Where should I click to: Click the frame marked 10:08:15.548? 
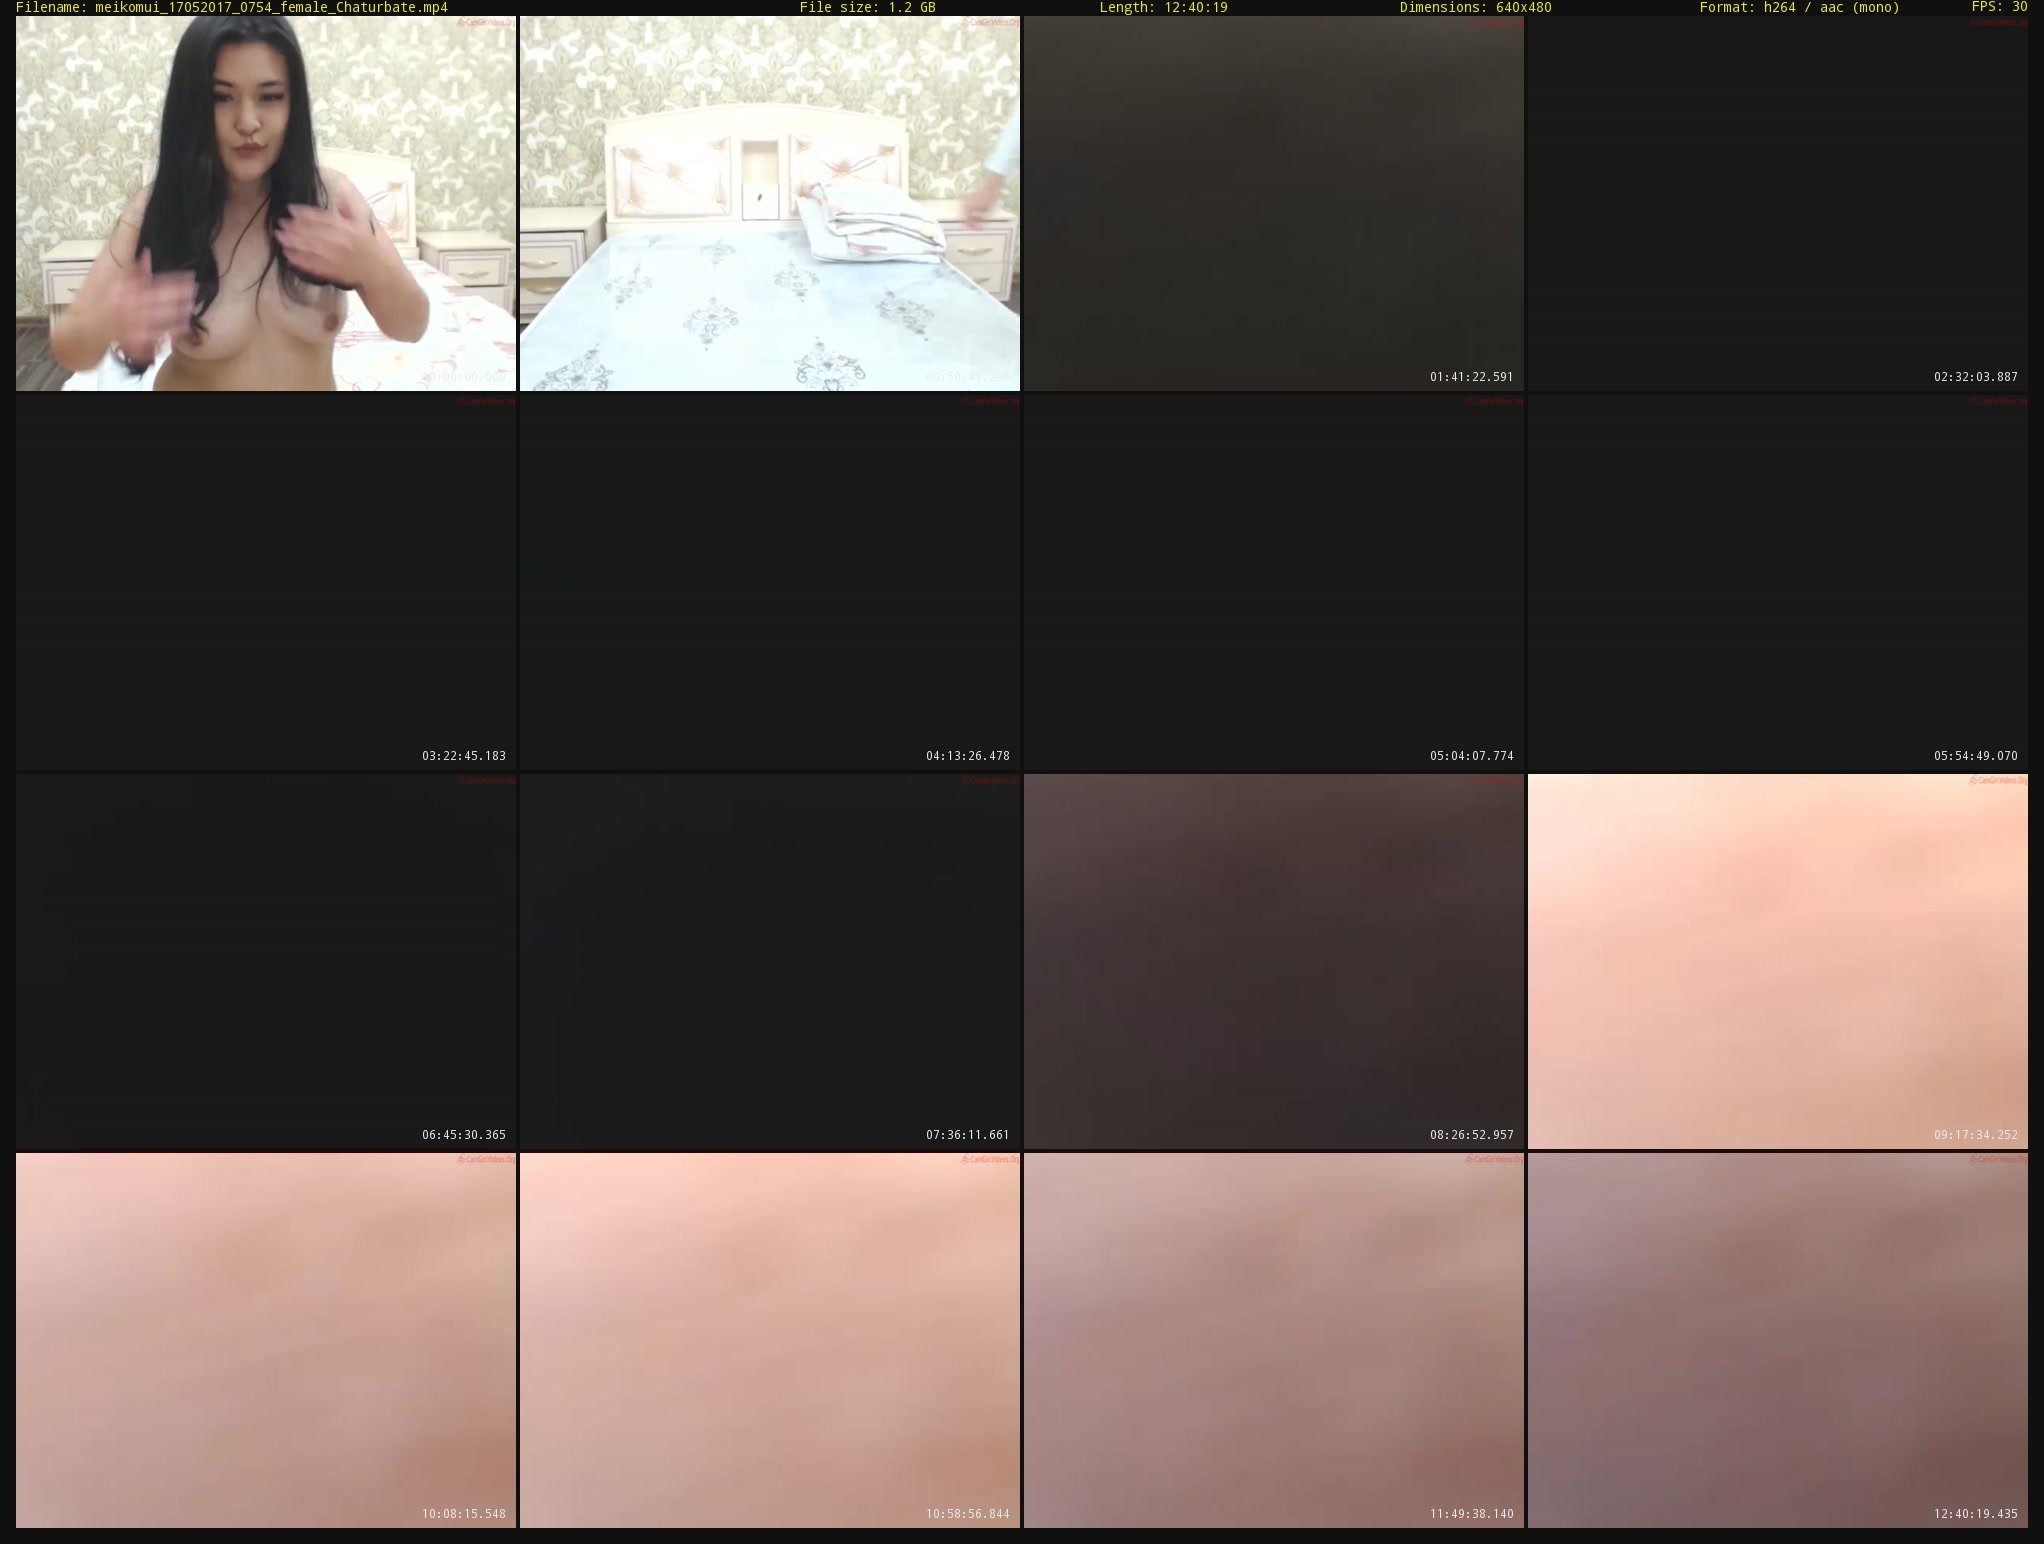(265, 1340)
